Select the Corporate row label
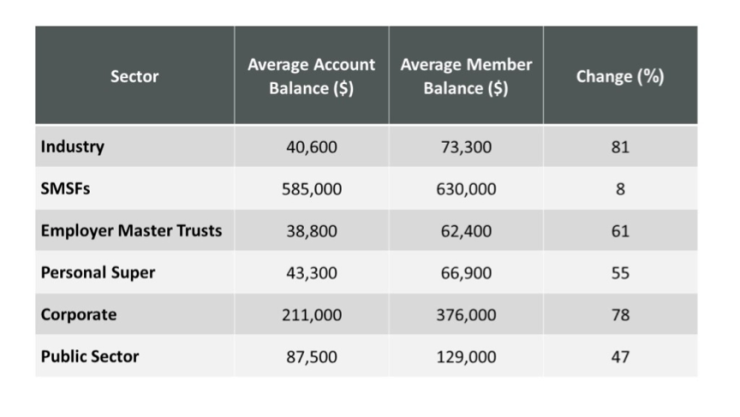This screenshot has height=417, width=740. click(79, 314)
